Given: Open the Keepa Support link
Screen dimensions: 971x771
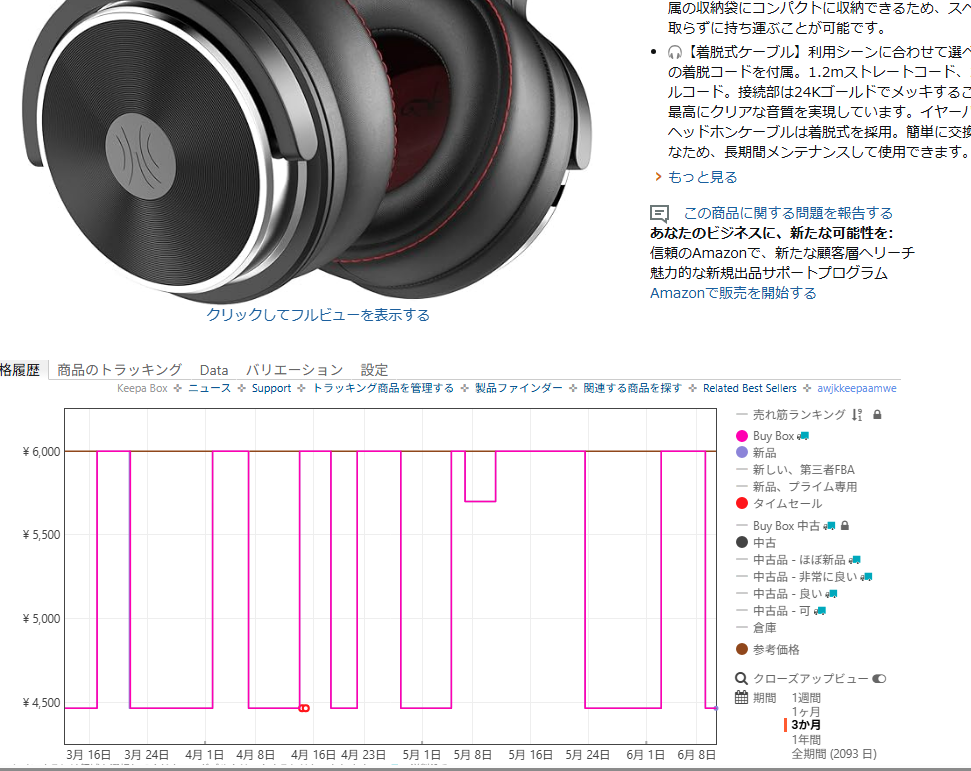Looking at the screenshot, I should pos(271,388).
